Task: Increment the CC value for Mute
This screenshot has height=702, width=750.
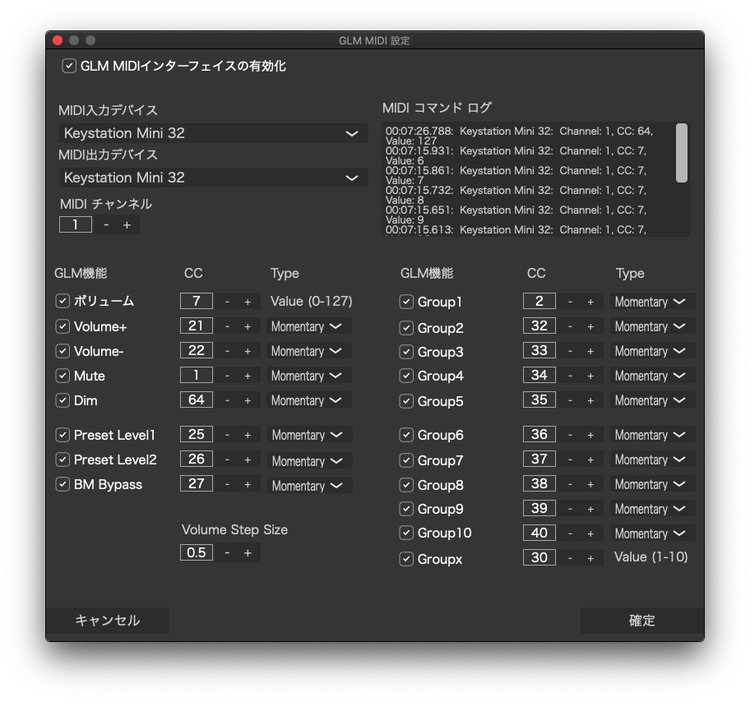Action: click(x=247, y=376)
